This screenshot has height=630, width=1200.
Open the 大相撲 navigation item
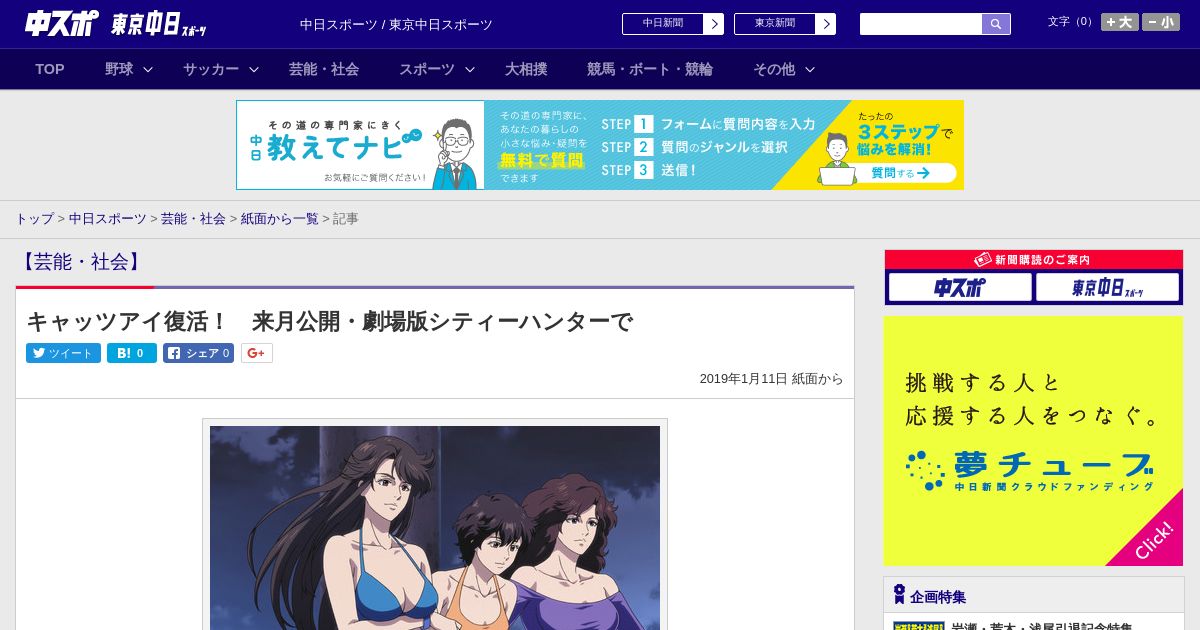526,69
